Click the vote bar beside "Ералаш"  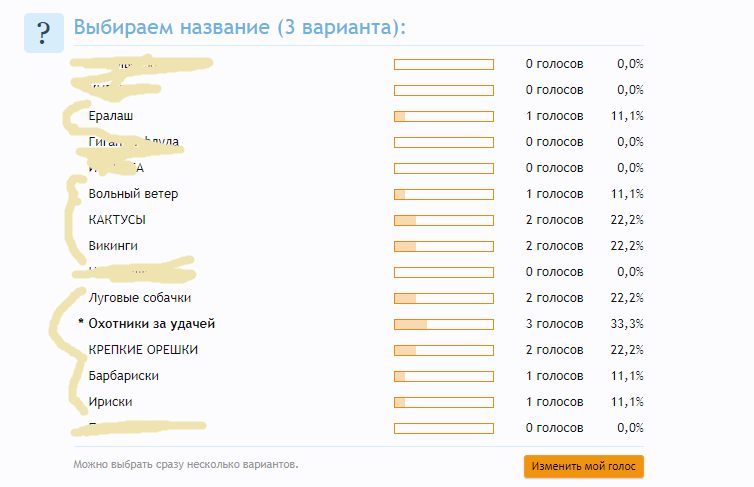(x=444, y=116)
